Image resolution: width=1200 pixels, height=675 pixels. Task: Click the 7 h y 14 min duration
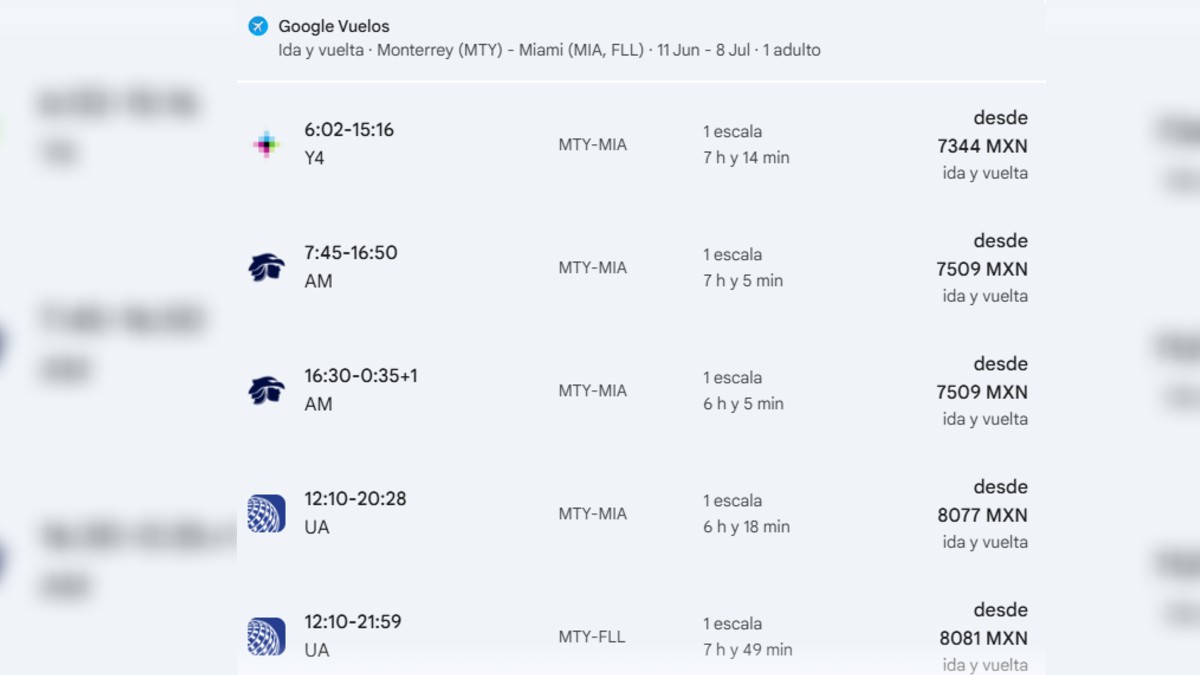[746, 158]
